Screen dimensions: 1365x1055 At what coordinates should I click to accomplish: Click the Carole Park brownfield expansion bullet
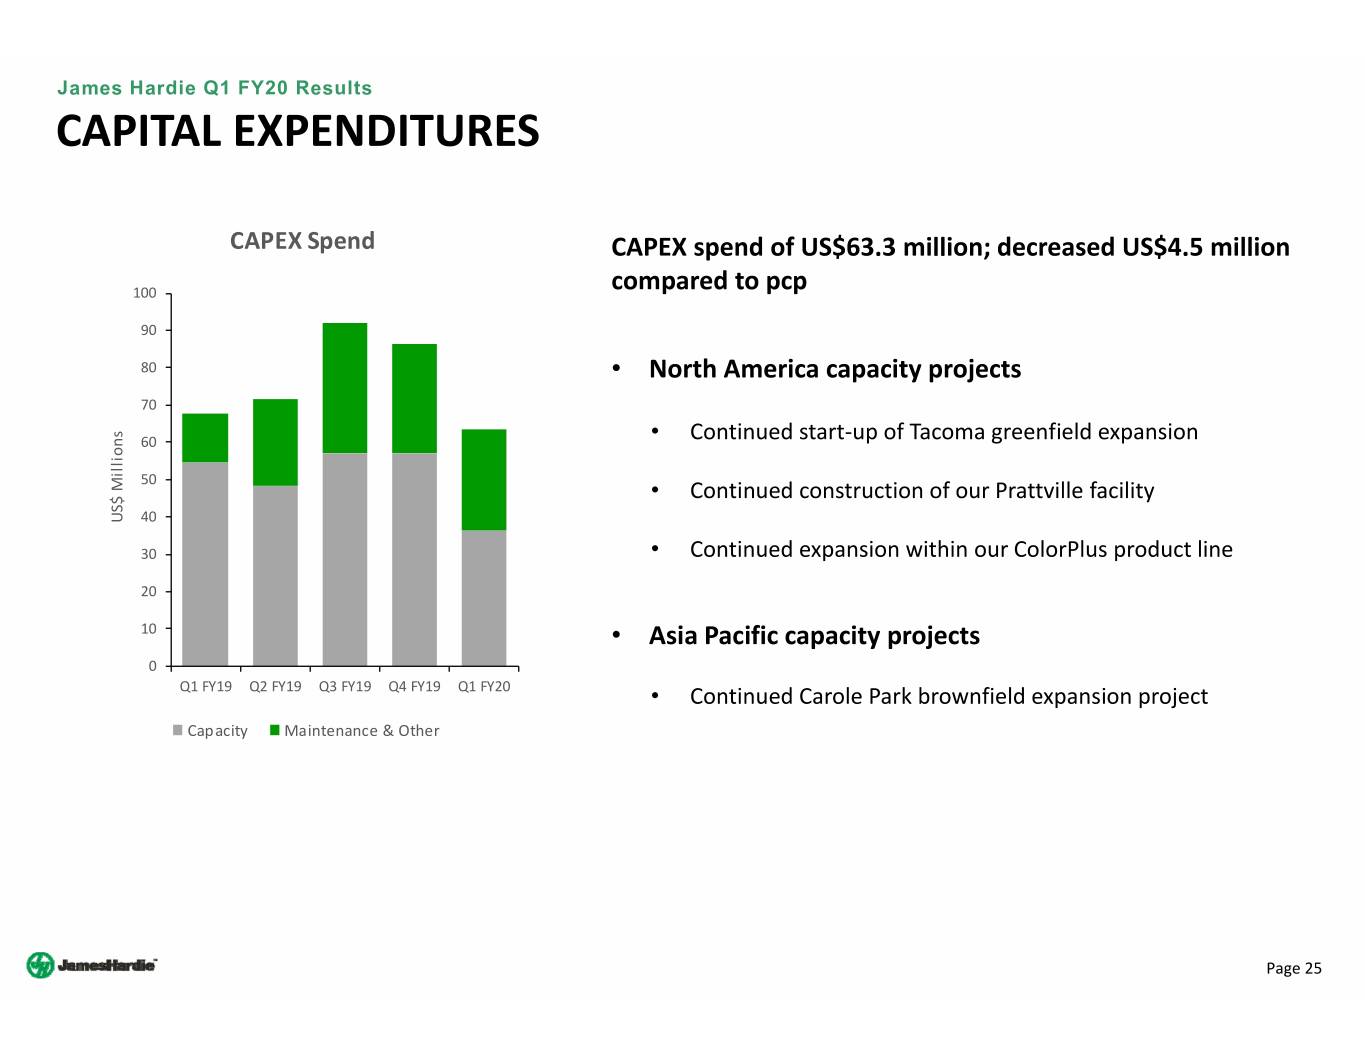[948, 696]
